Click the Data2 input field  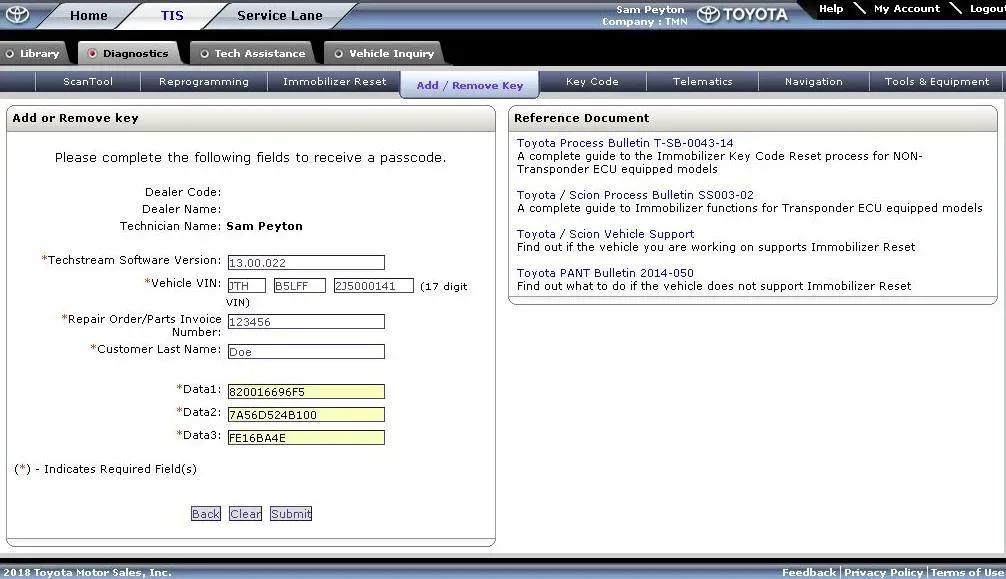point(306,415)
